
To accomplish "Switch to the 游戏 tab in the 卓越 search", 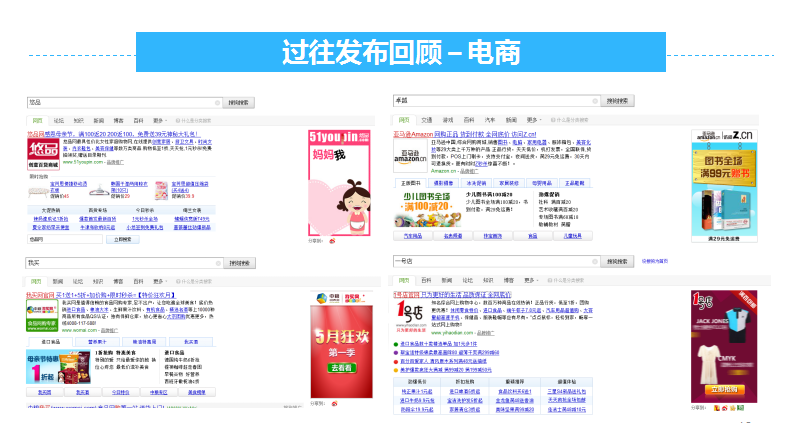I will [x=448, y=120].
